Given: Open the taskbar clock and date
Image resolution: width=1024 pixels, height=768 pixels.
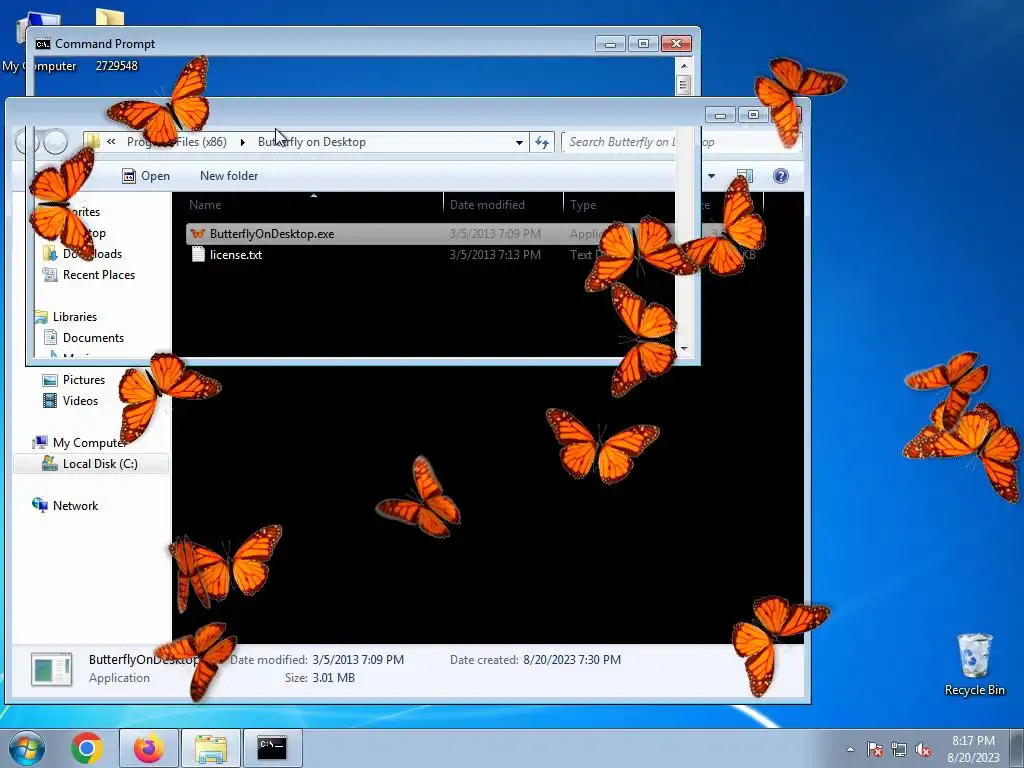Looking at the screenshot, I should [973, 749].
